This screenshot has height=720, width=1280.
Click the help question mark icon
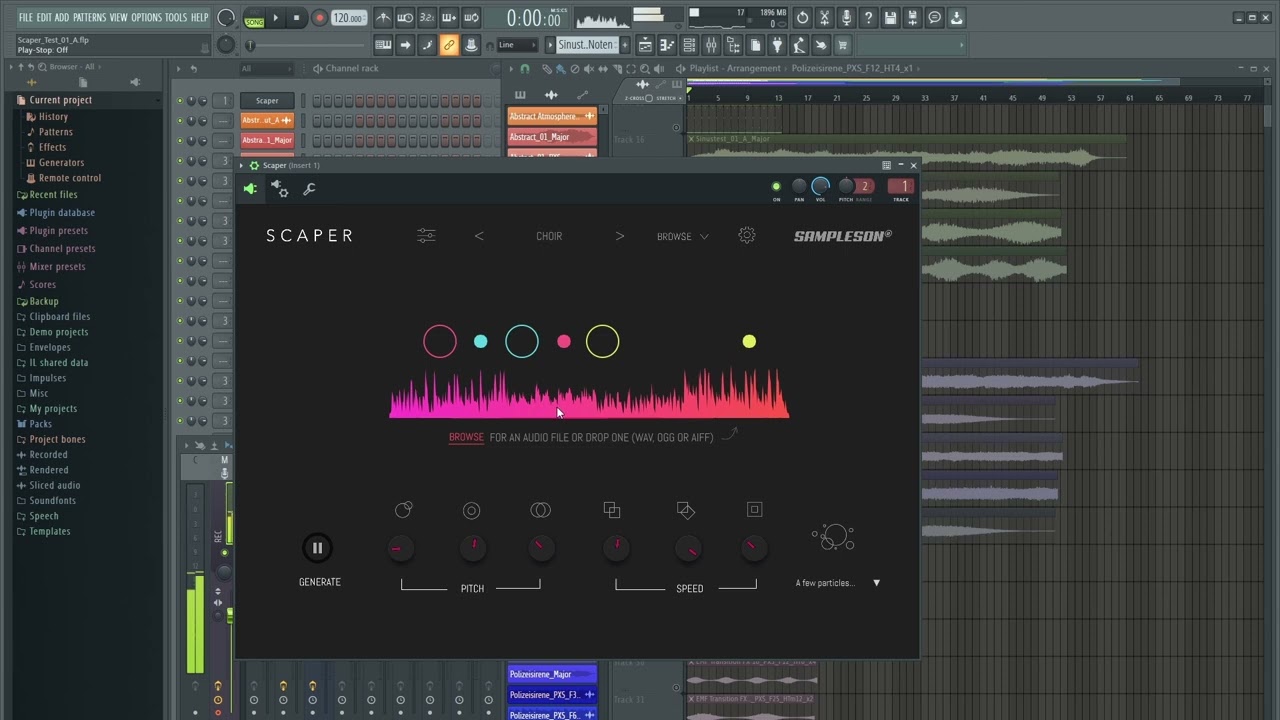pyautogui.click(x=868, y=18)
